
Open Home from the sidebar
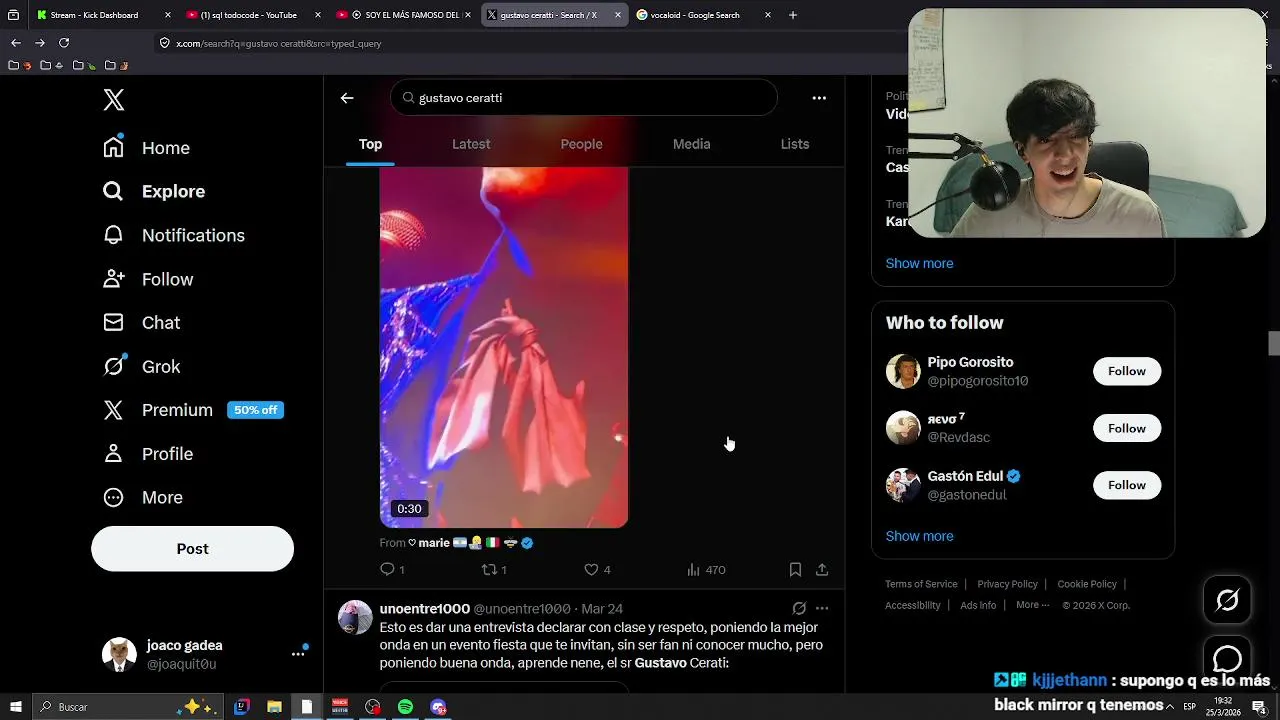147,148
